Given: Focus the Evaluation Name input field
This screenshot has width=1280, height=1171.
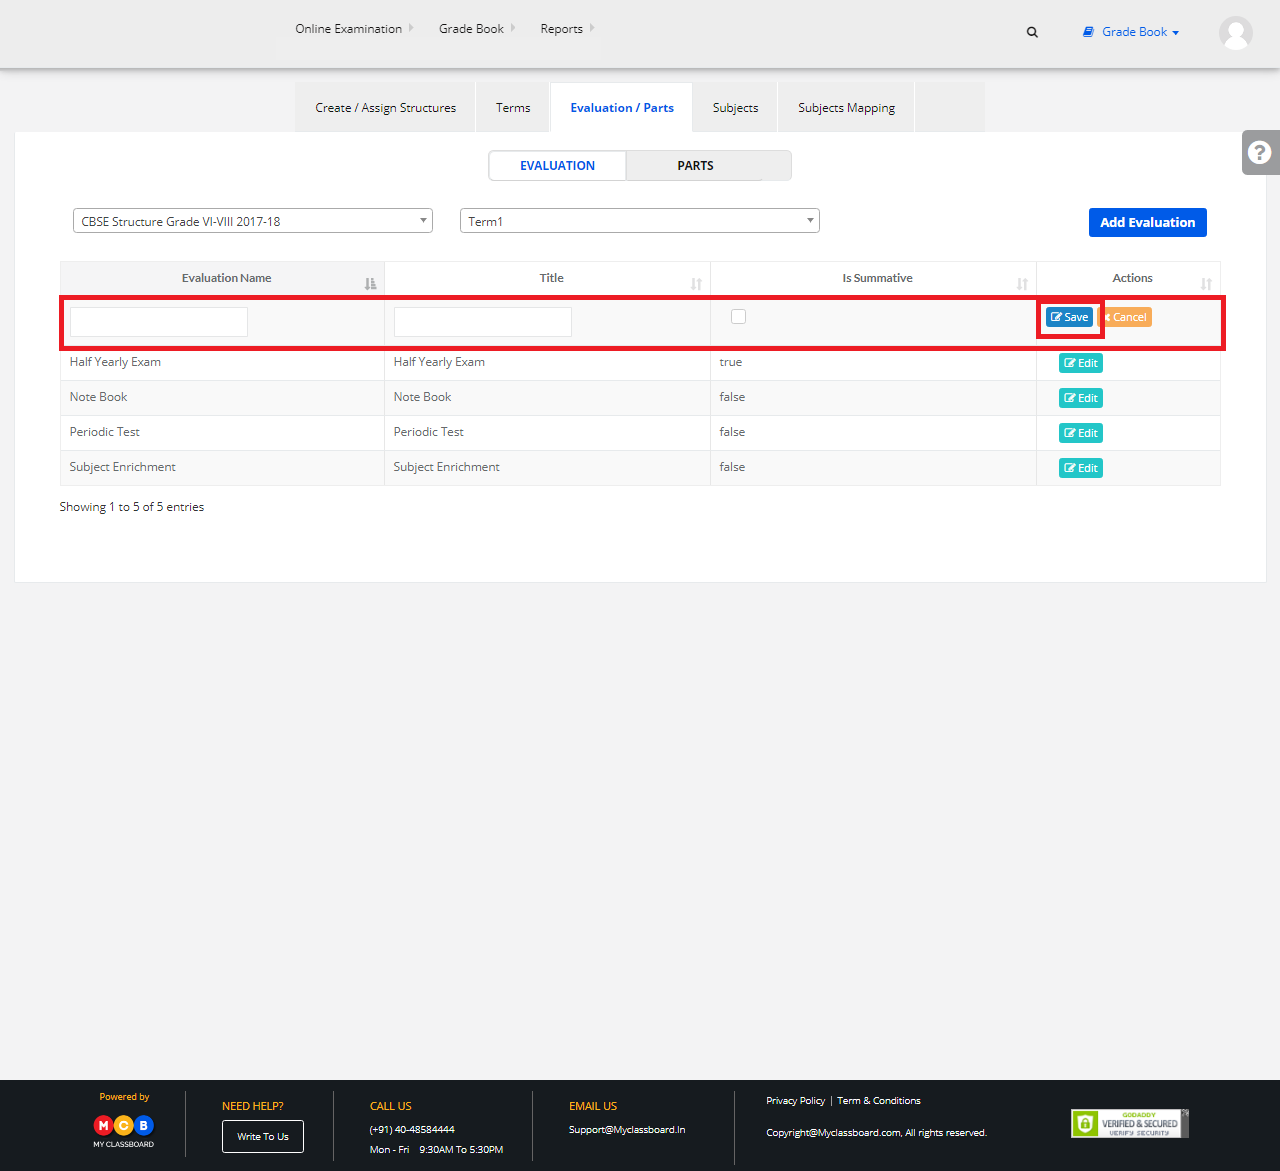Looking at the screenshot, I should tap(159, 322).
